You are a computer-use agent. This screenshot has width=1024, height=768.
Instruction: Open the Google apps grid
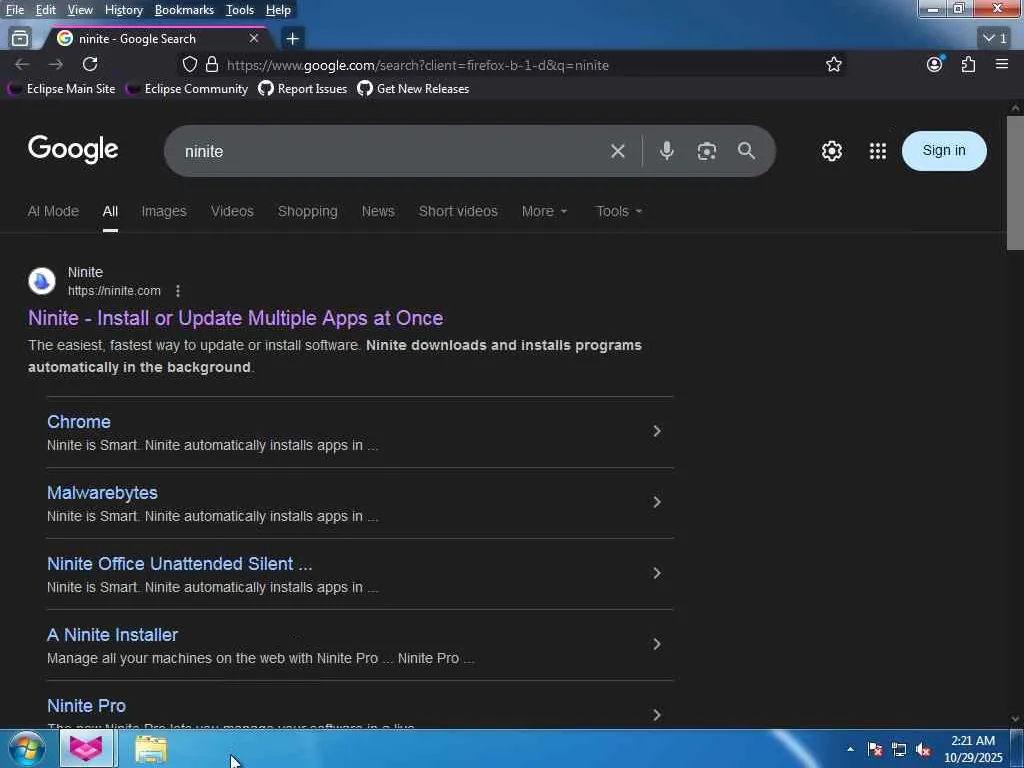pos(878,151)
